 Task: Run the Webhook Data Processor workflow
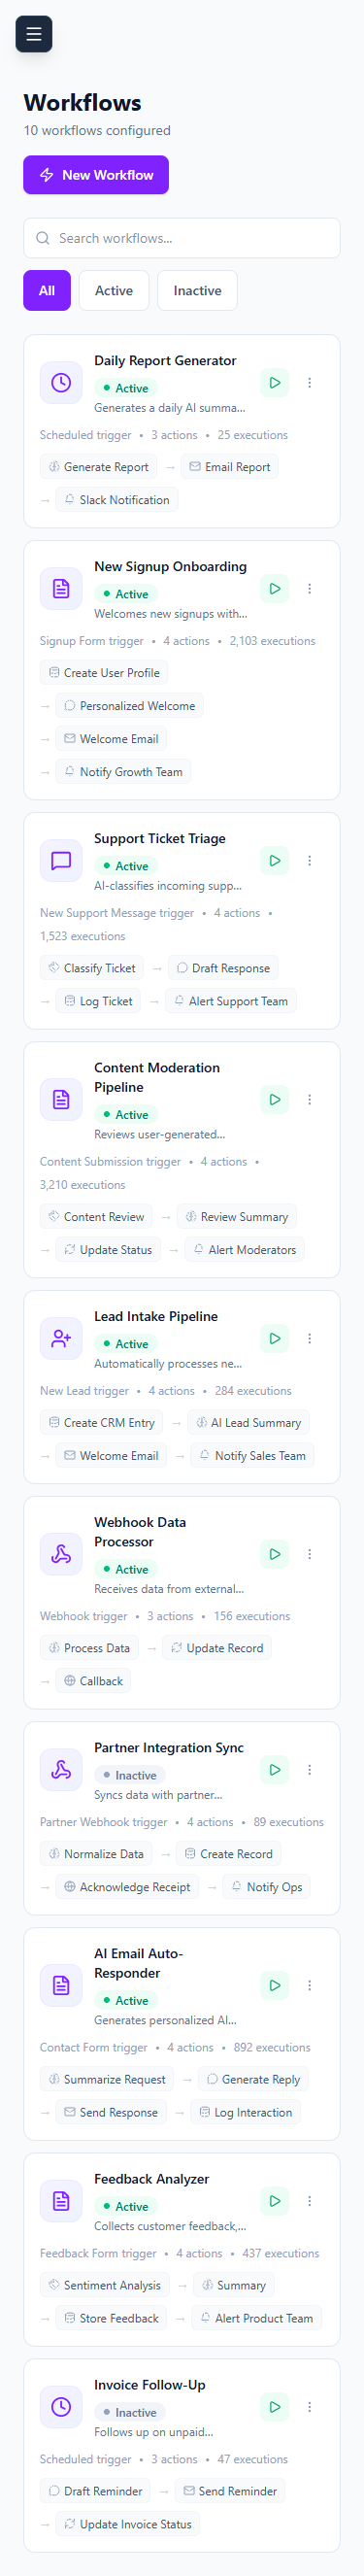coord(274,1555)
